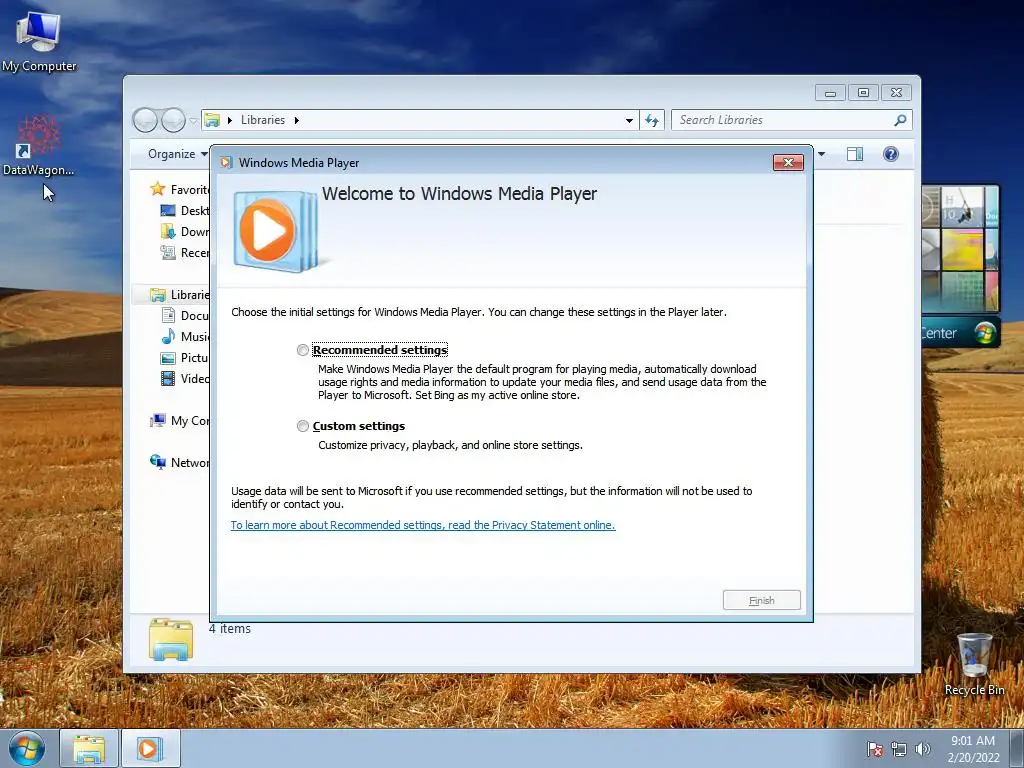
Task: Click the Media Center gadget on desktop
Action: (961, 266)
